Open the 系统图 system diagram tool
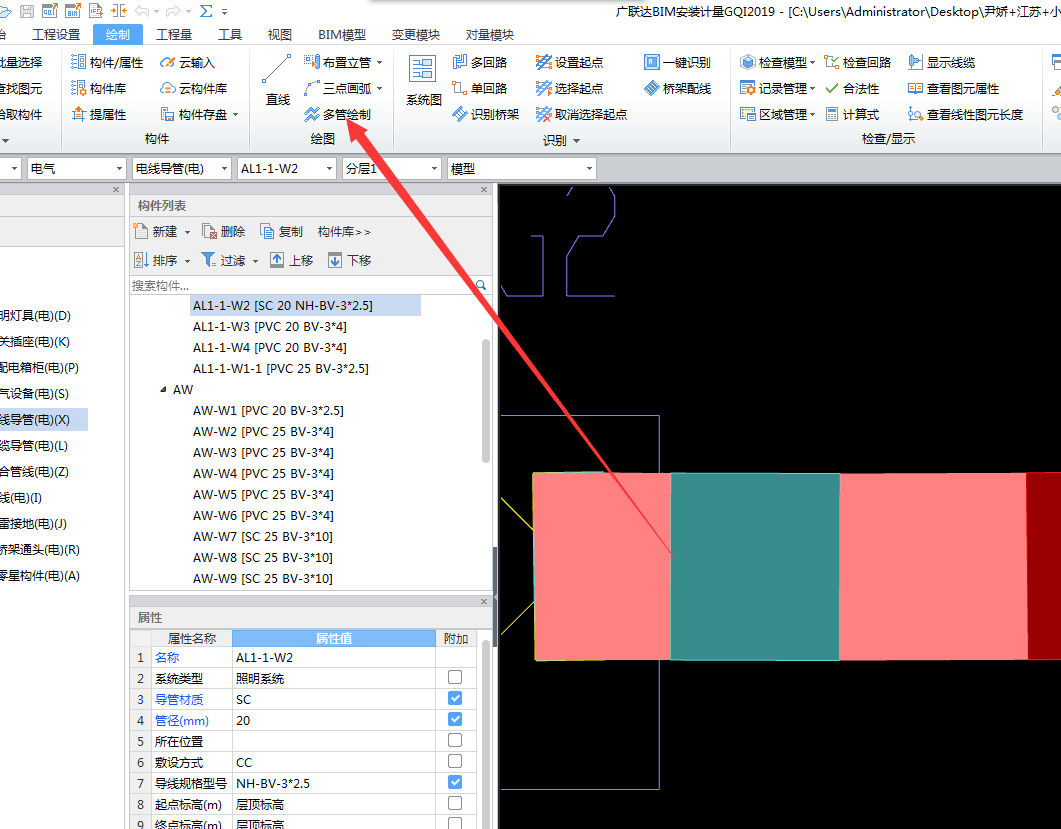1061x829 pixels. pyautogui.click(x=424, y=80)
